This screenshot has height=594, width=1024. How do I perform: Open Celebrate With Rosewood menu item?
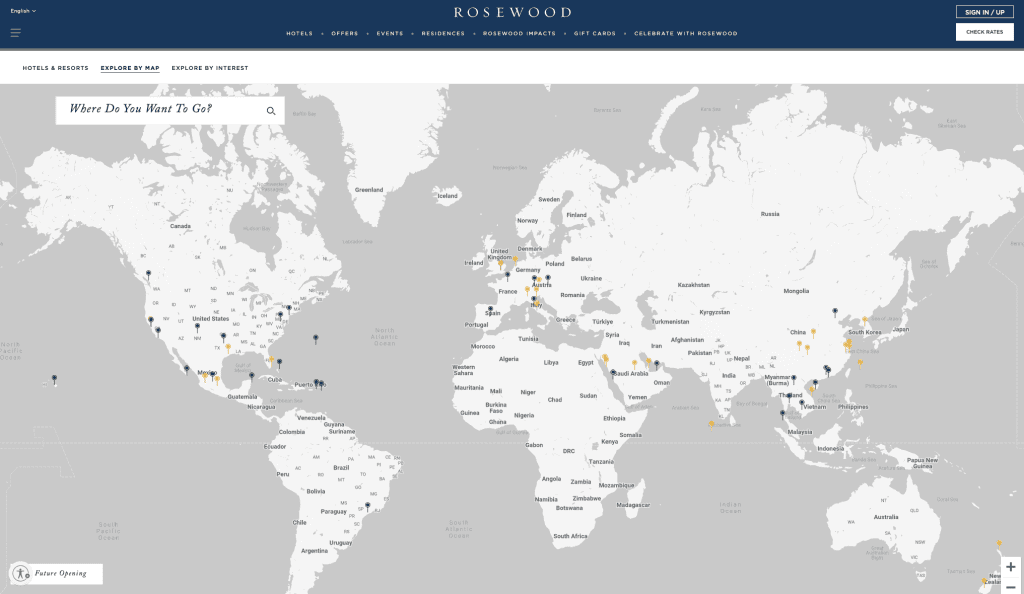(x=685, y=33)
